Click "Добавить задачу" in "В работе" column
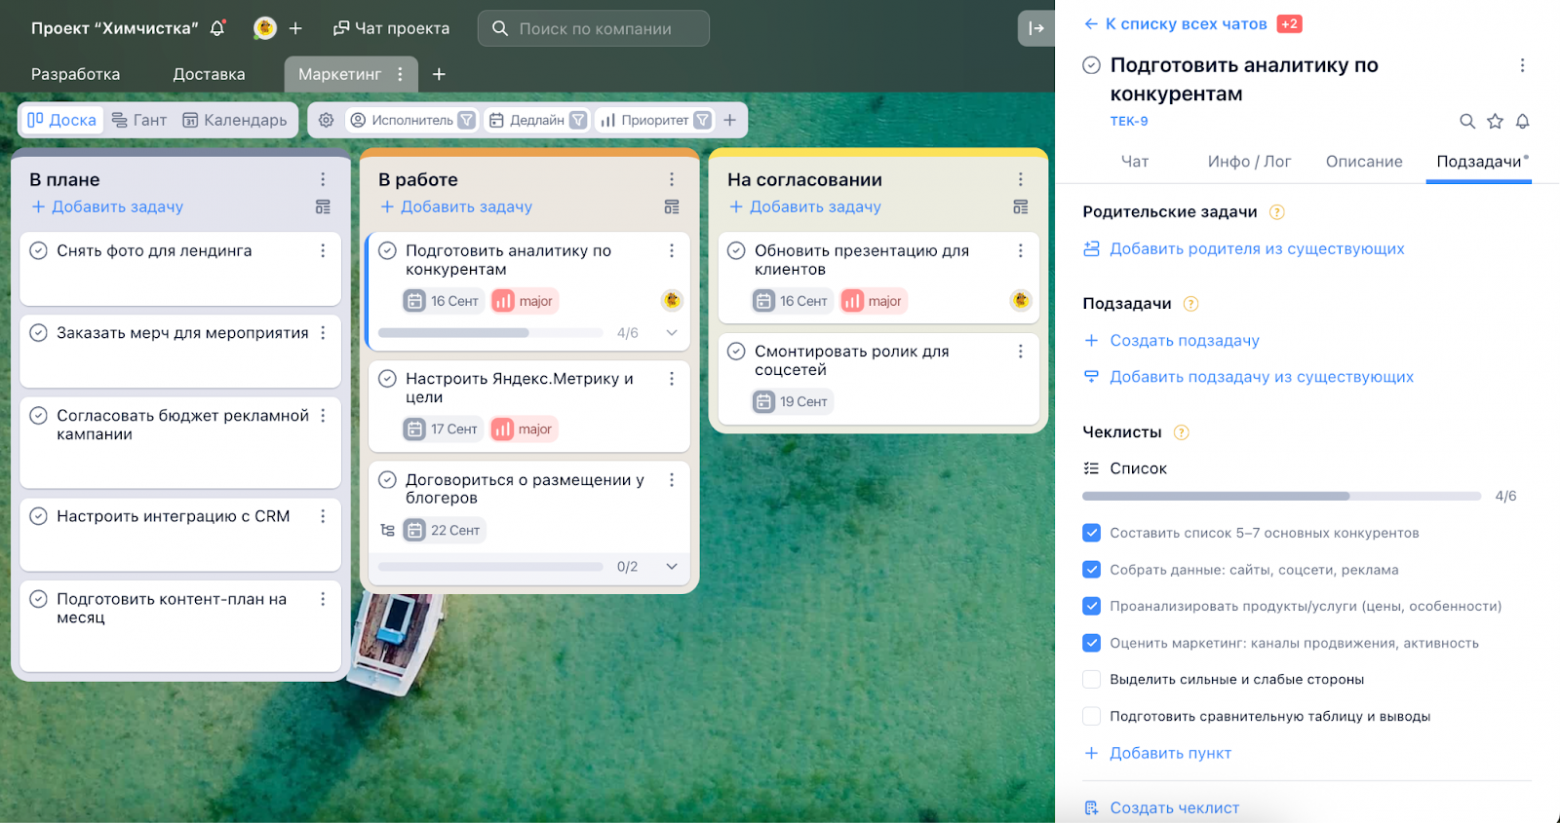This screenshot has height=823, width=1560. pos(466,207)
